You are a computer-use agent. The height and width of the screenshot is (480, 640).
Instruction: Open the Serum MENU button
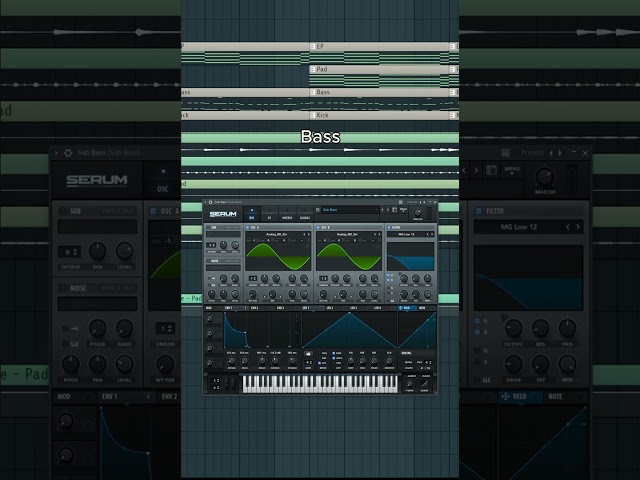(403, 210)
